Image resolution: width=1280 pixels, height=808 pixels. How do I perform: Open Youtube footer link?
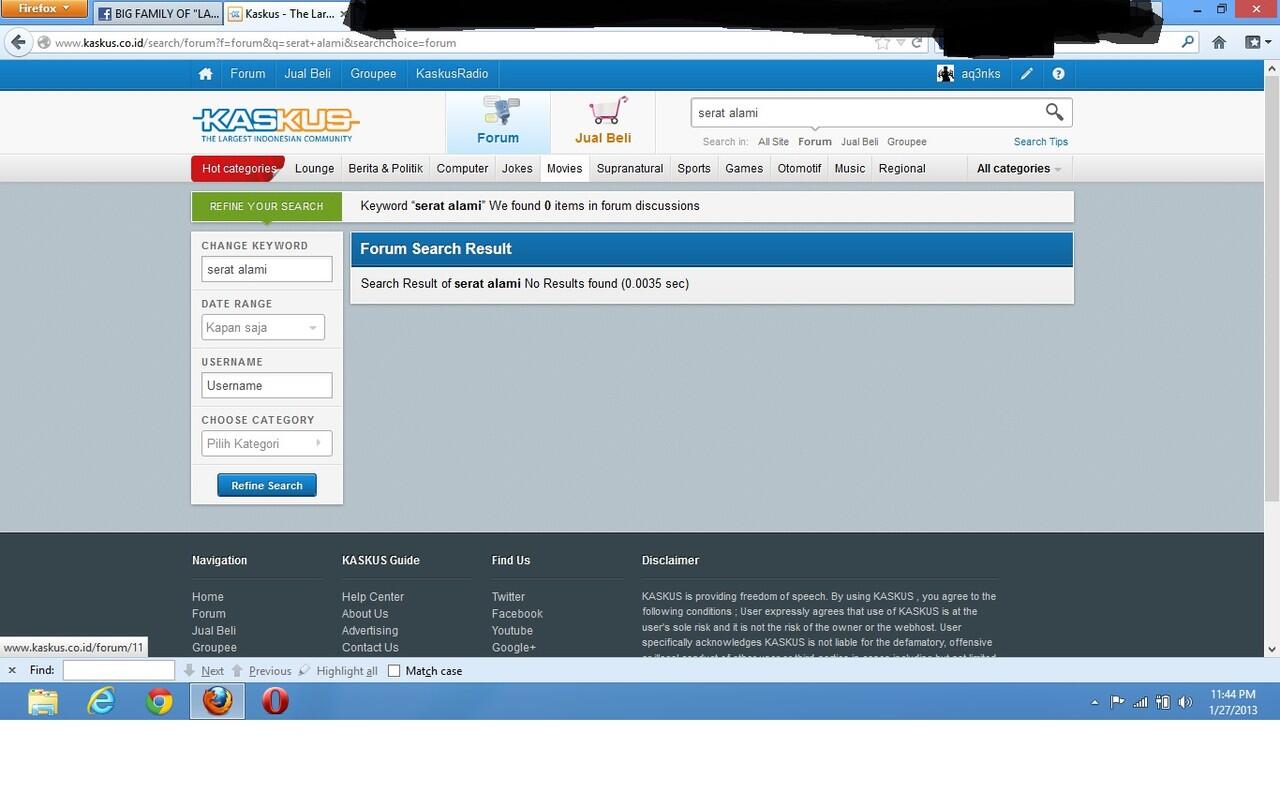(512, 631)
